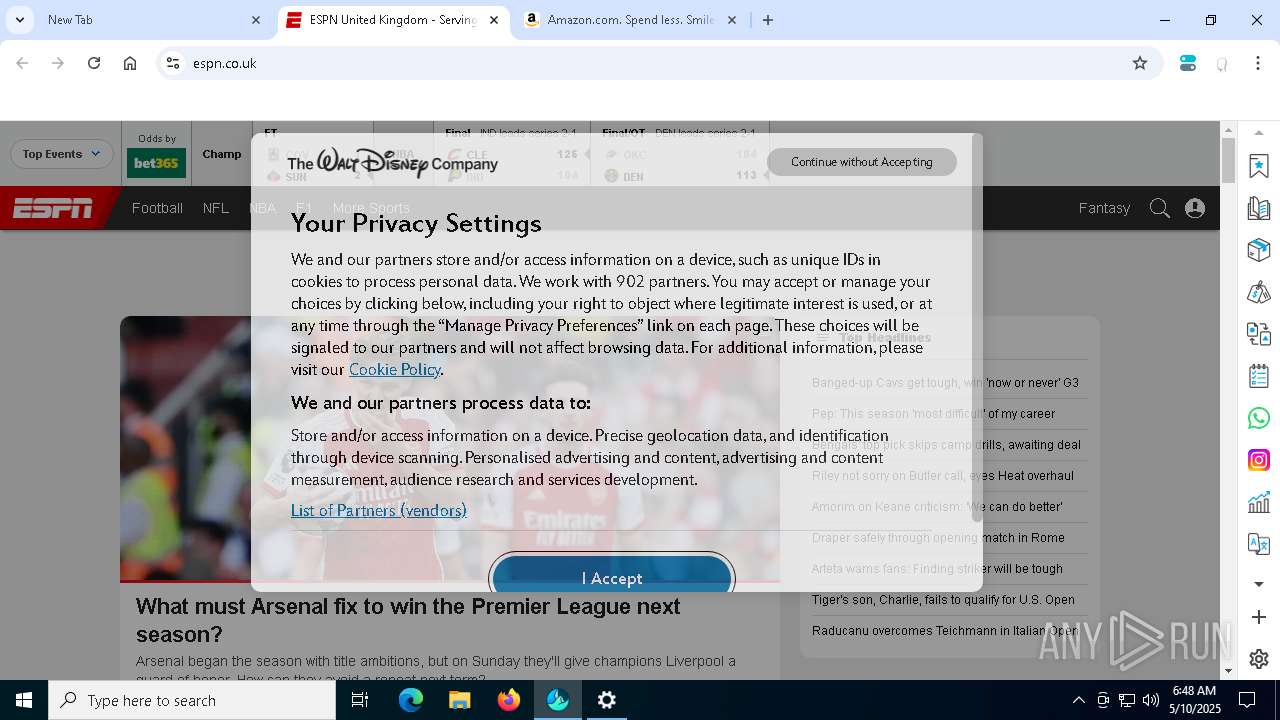Reload the current page
This screenshot has height=720, width=1280.
tap(94, 63)
